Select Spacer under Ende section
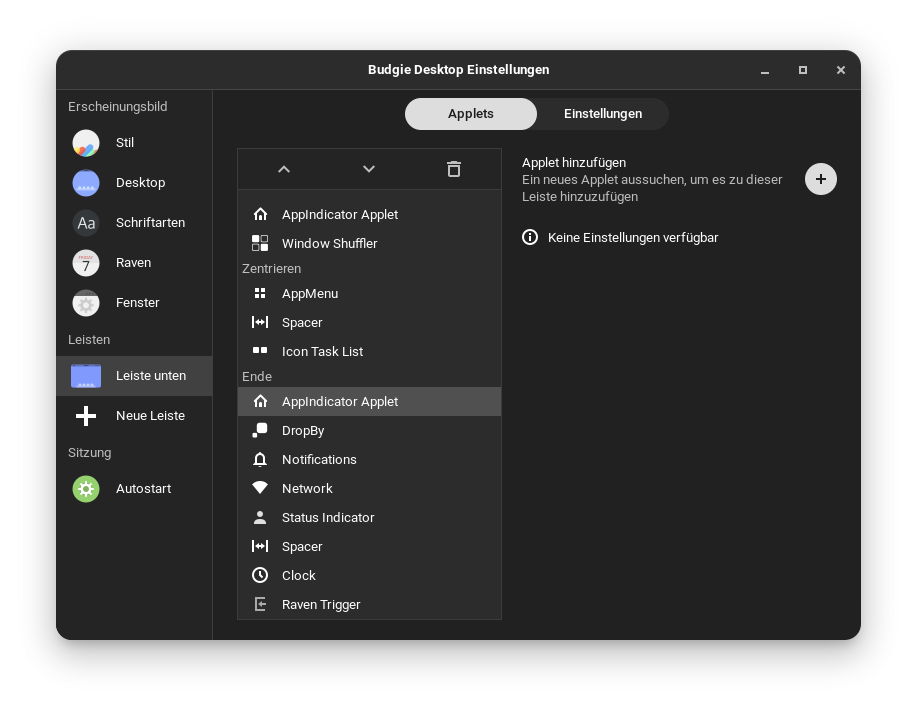Viewport: 917px width, 703px height. tap(369, 546)
